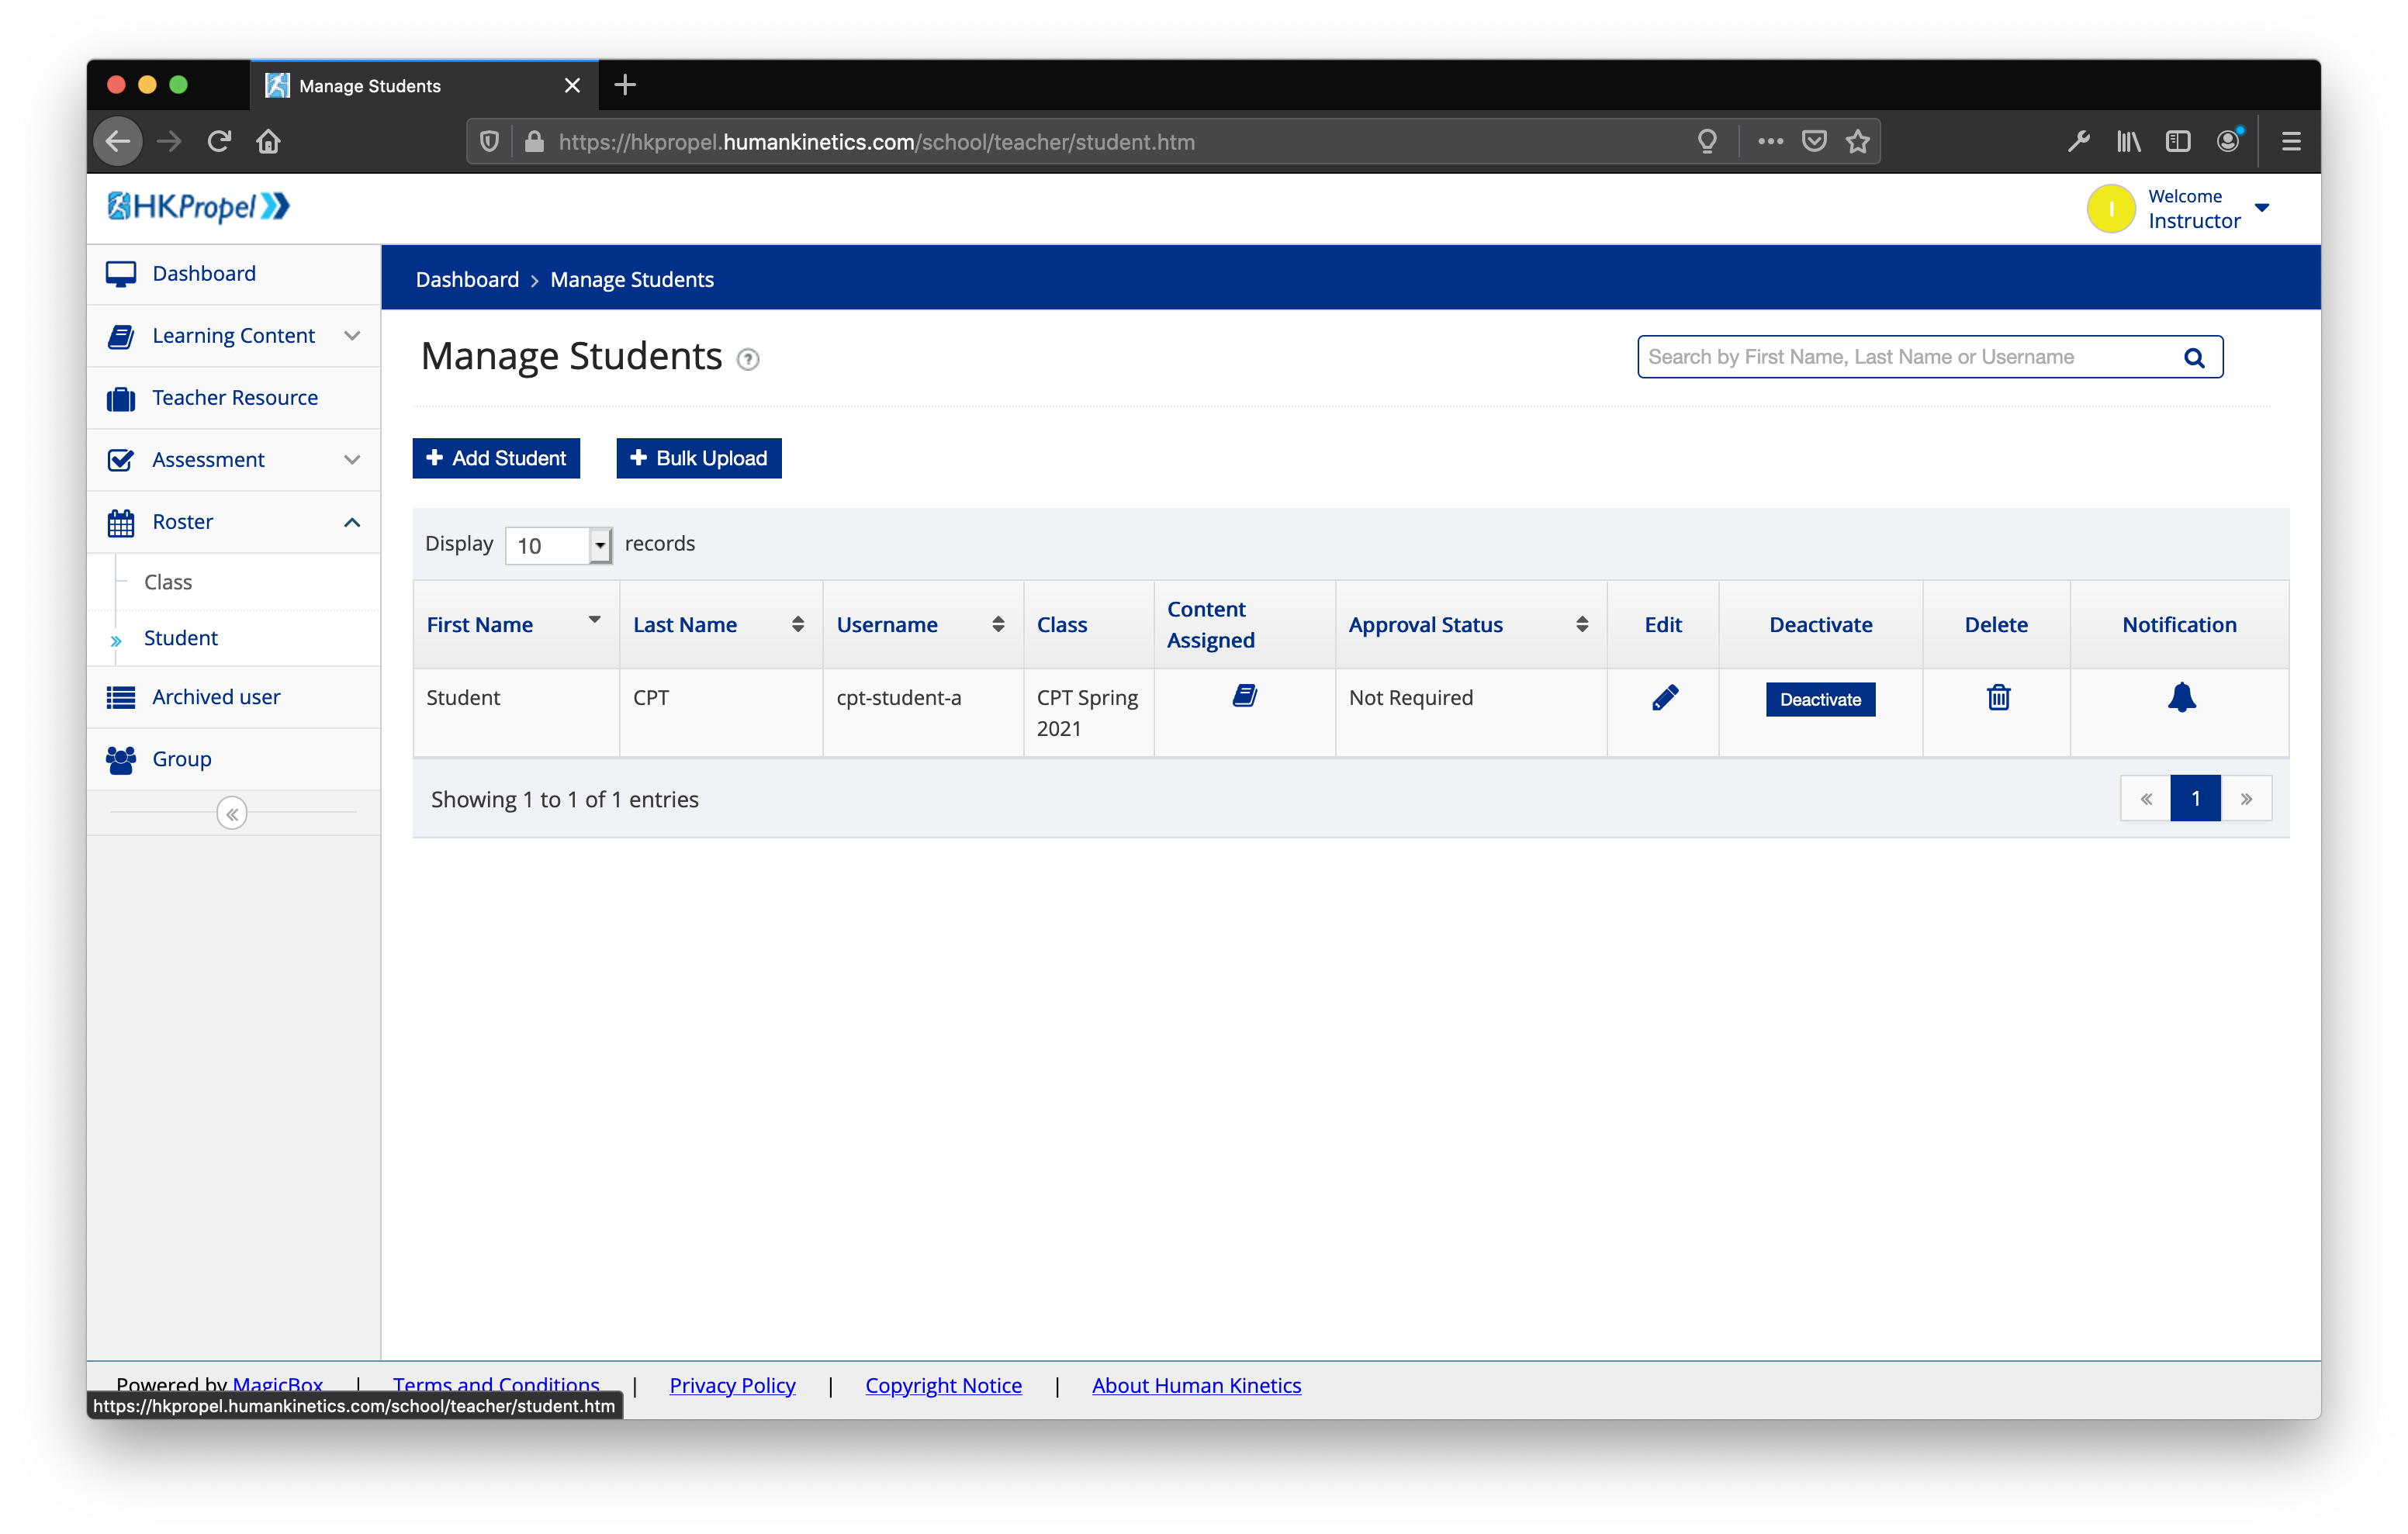Click the notification bell icon for the student
Screen dimensions: 2408x1534
click(x=2180, y=697)
